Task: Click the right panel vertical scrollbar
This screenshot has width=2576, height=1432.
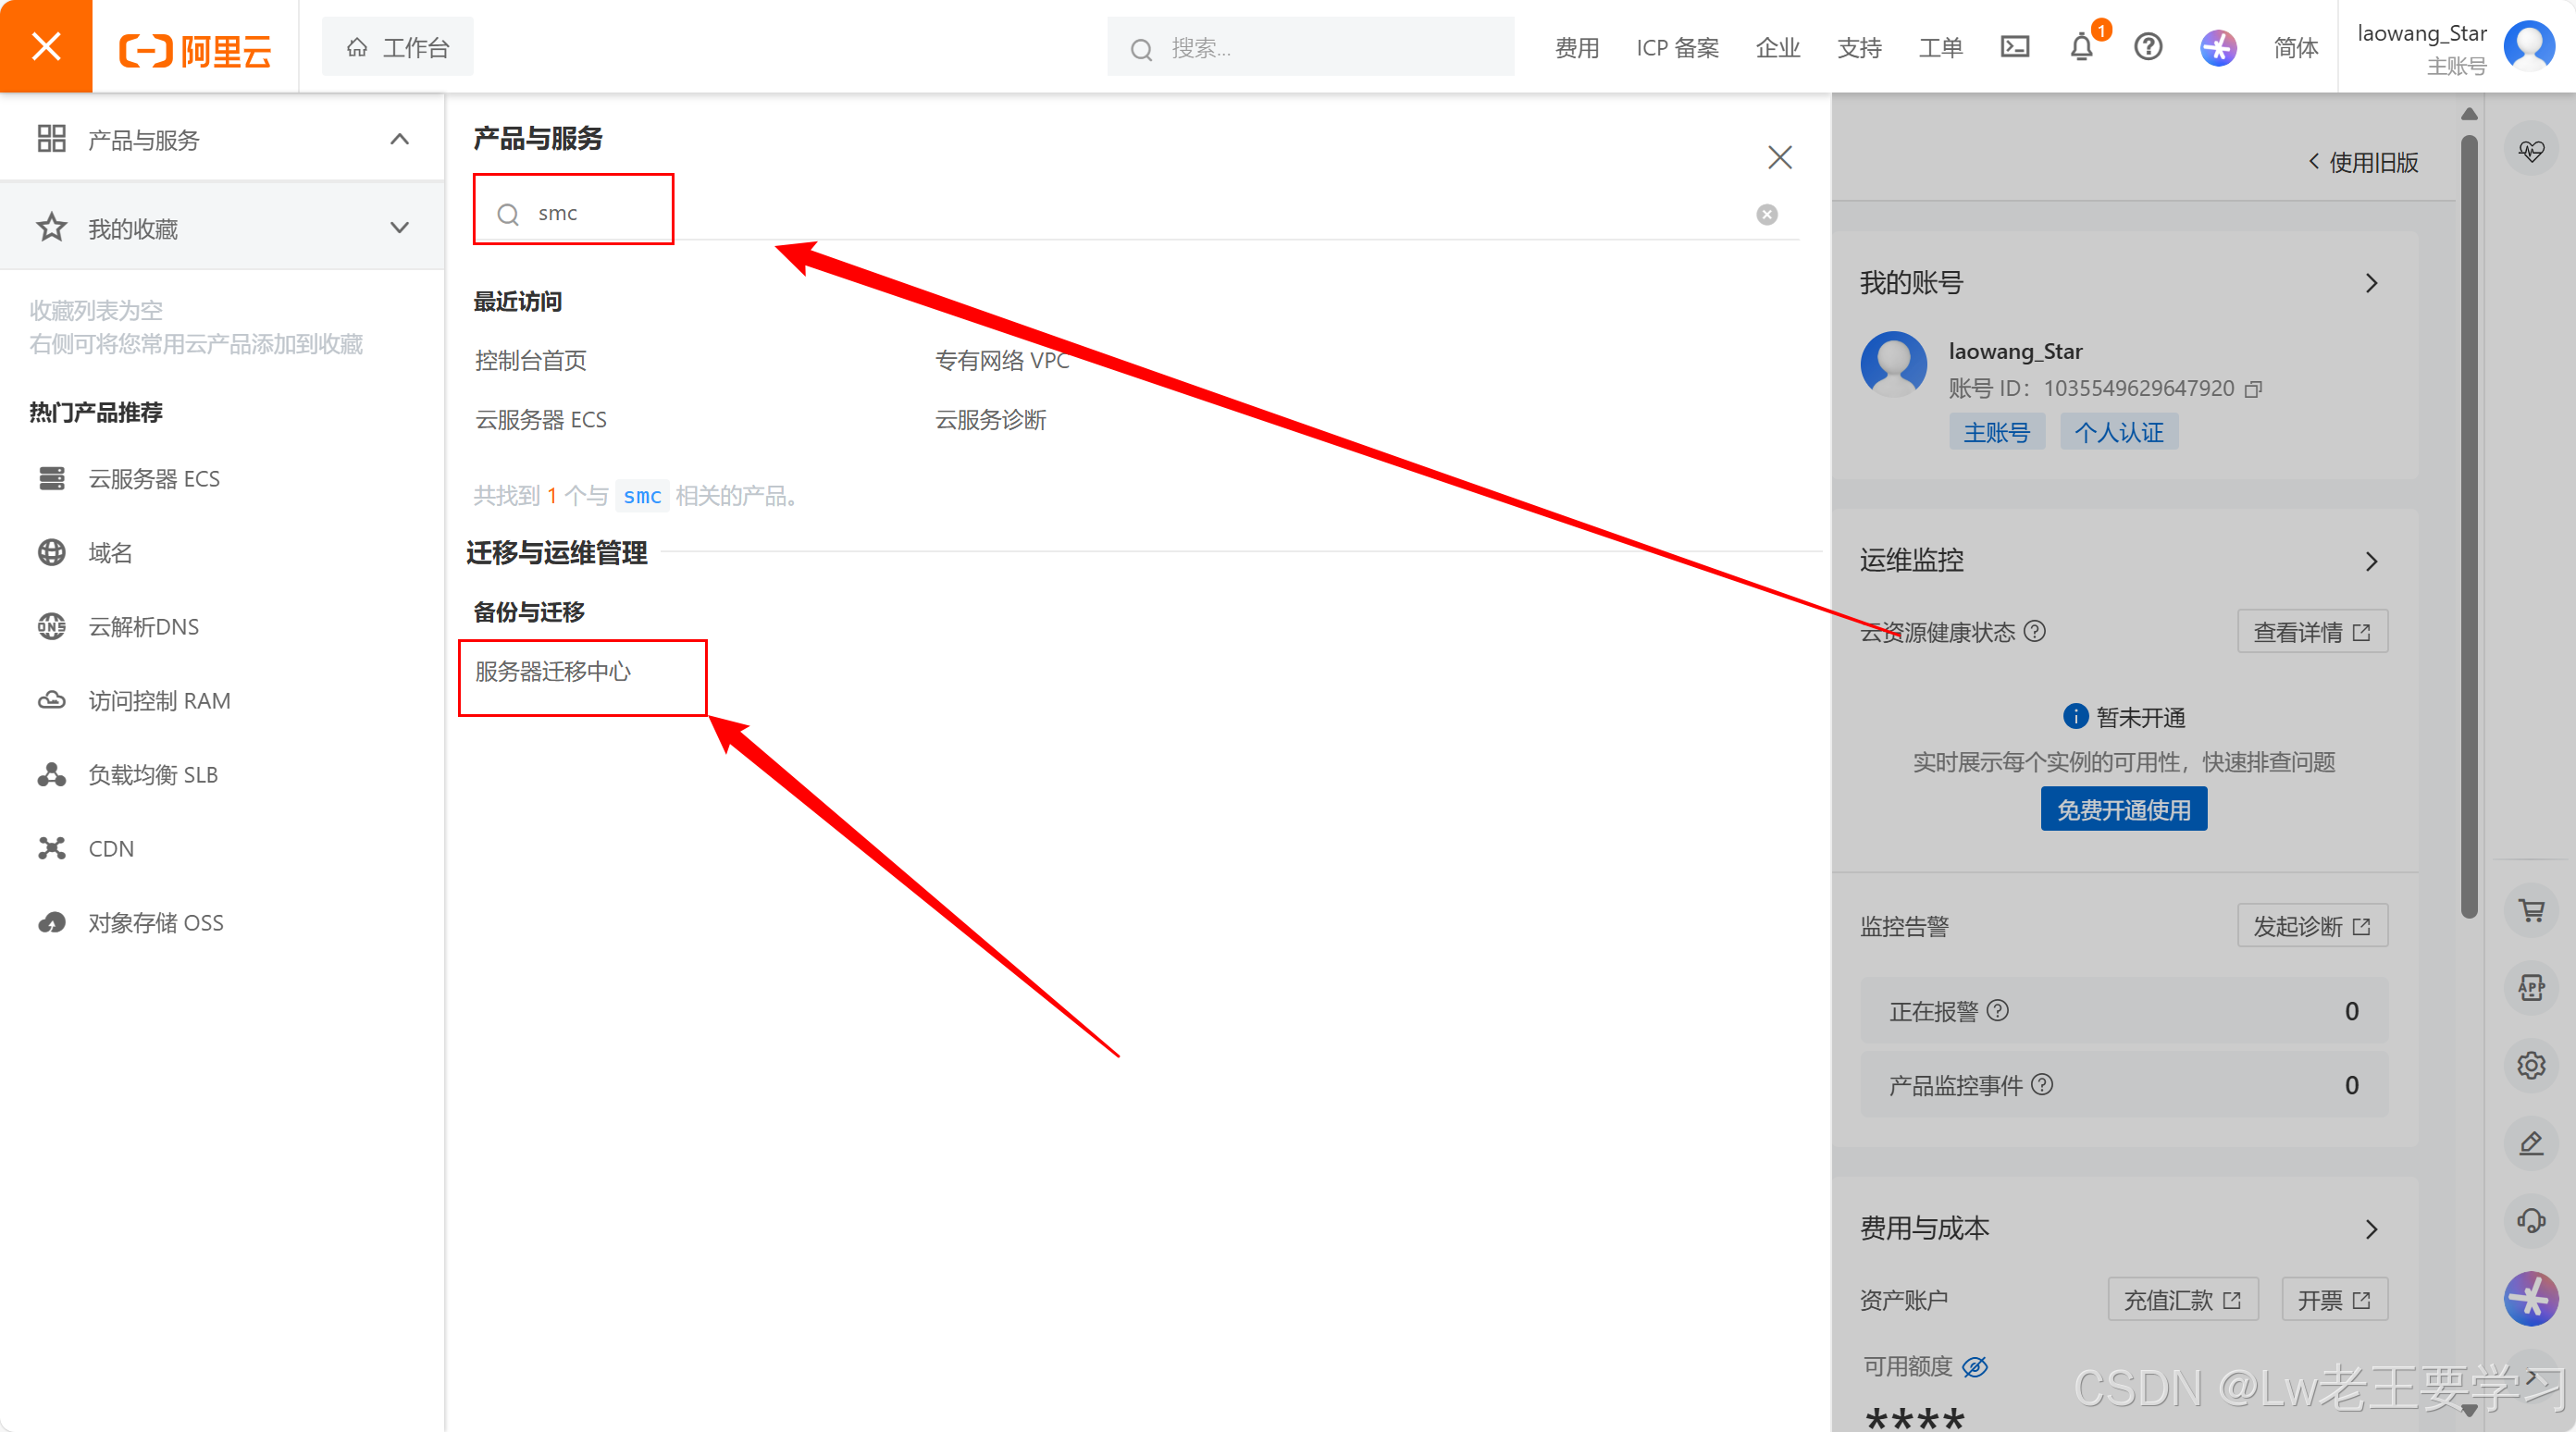Action: 2469,525
